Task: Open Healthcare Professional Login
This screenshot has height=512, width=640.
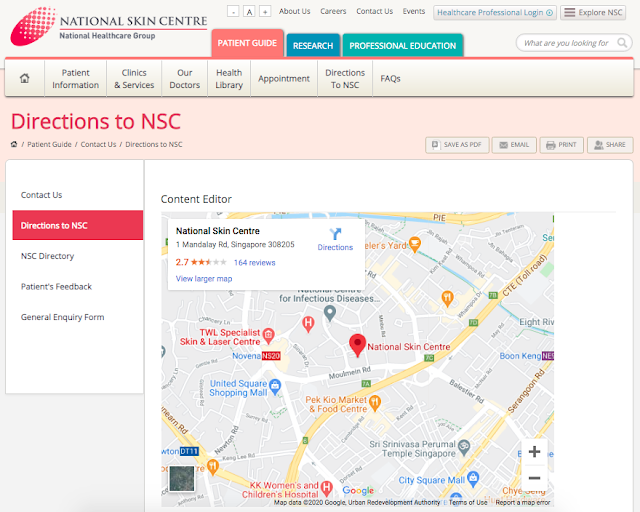Action: click(x=495, y=13)
